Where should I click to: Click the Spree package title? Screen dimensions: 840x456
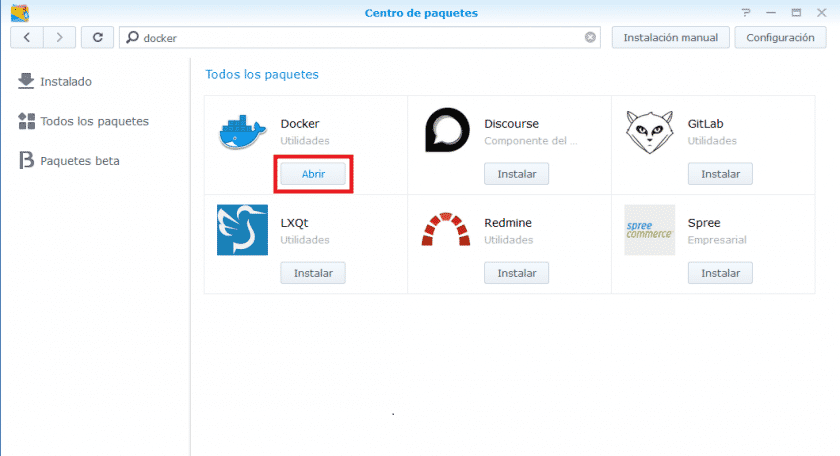704,223
